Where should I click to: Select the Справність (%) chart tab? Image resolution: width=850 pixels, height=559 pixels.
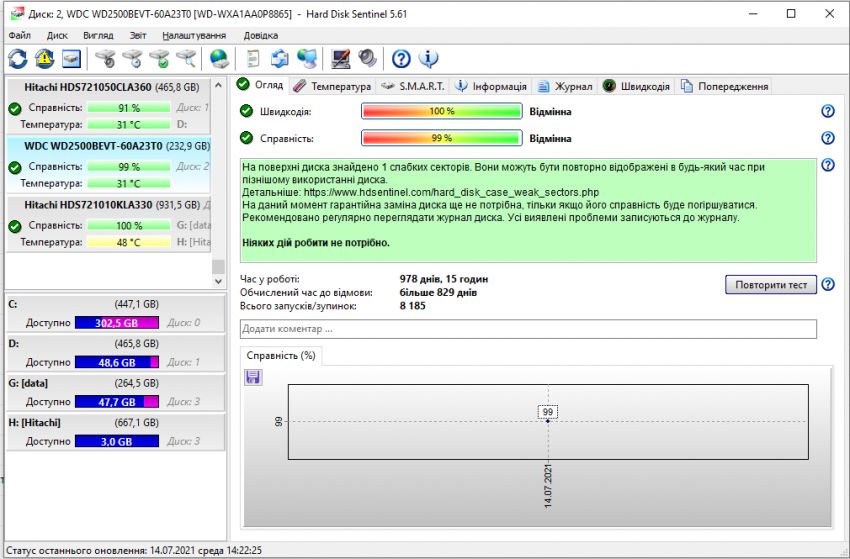pyautogui.click(x=281, y=356)
